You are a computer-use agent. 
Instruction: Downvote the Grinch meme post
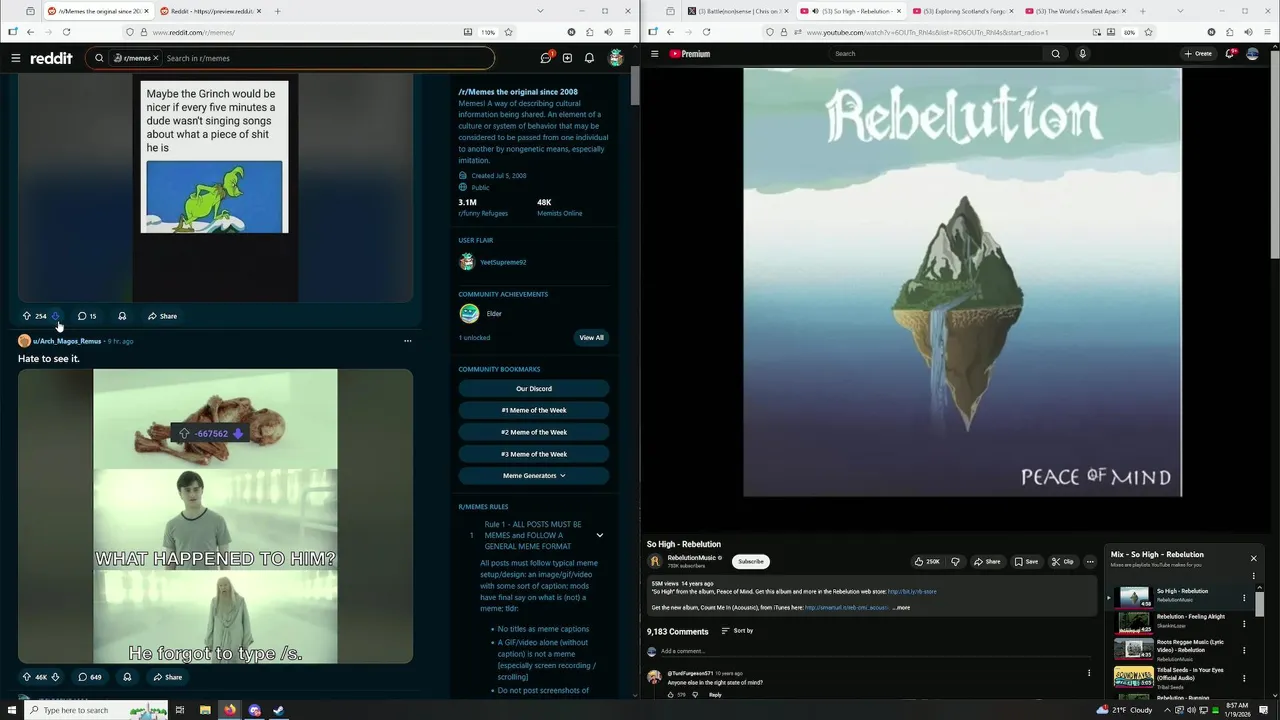pos(55,316)
